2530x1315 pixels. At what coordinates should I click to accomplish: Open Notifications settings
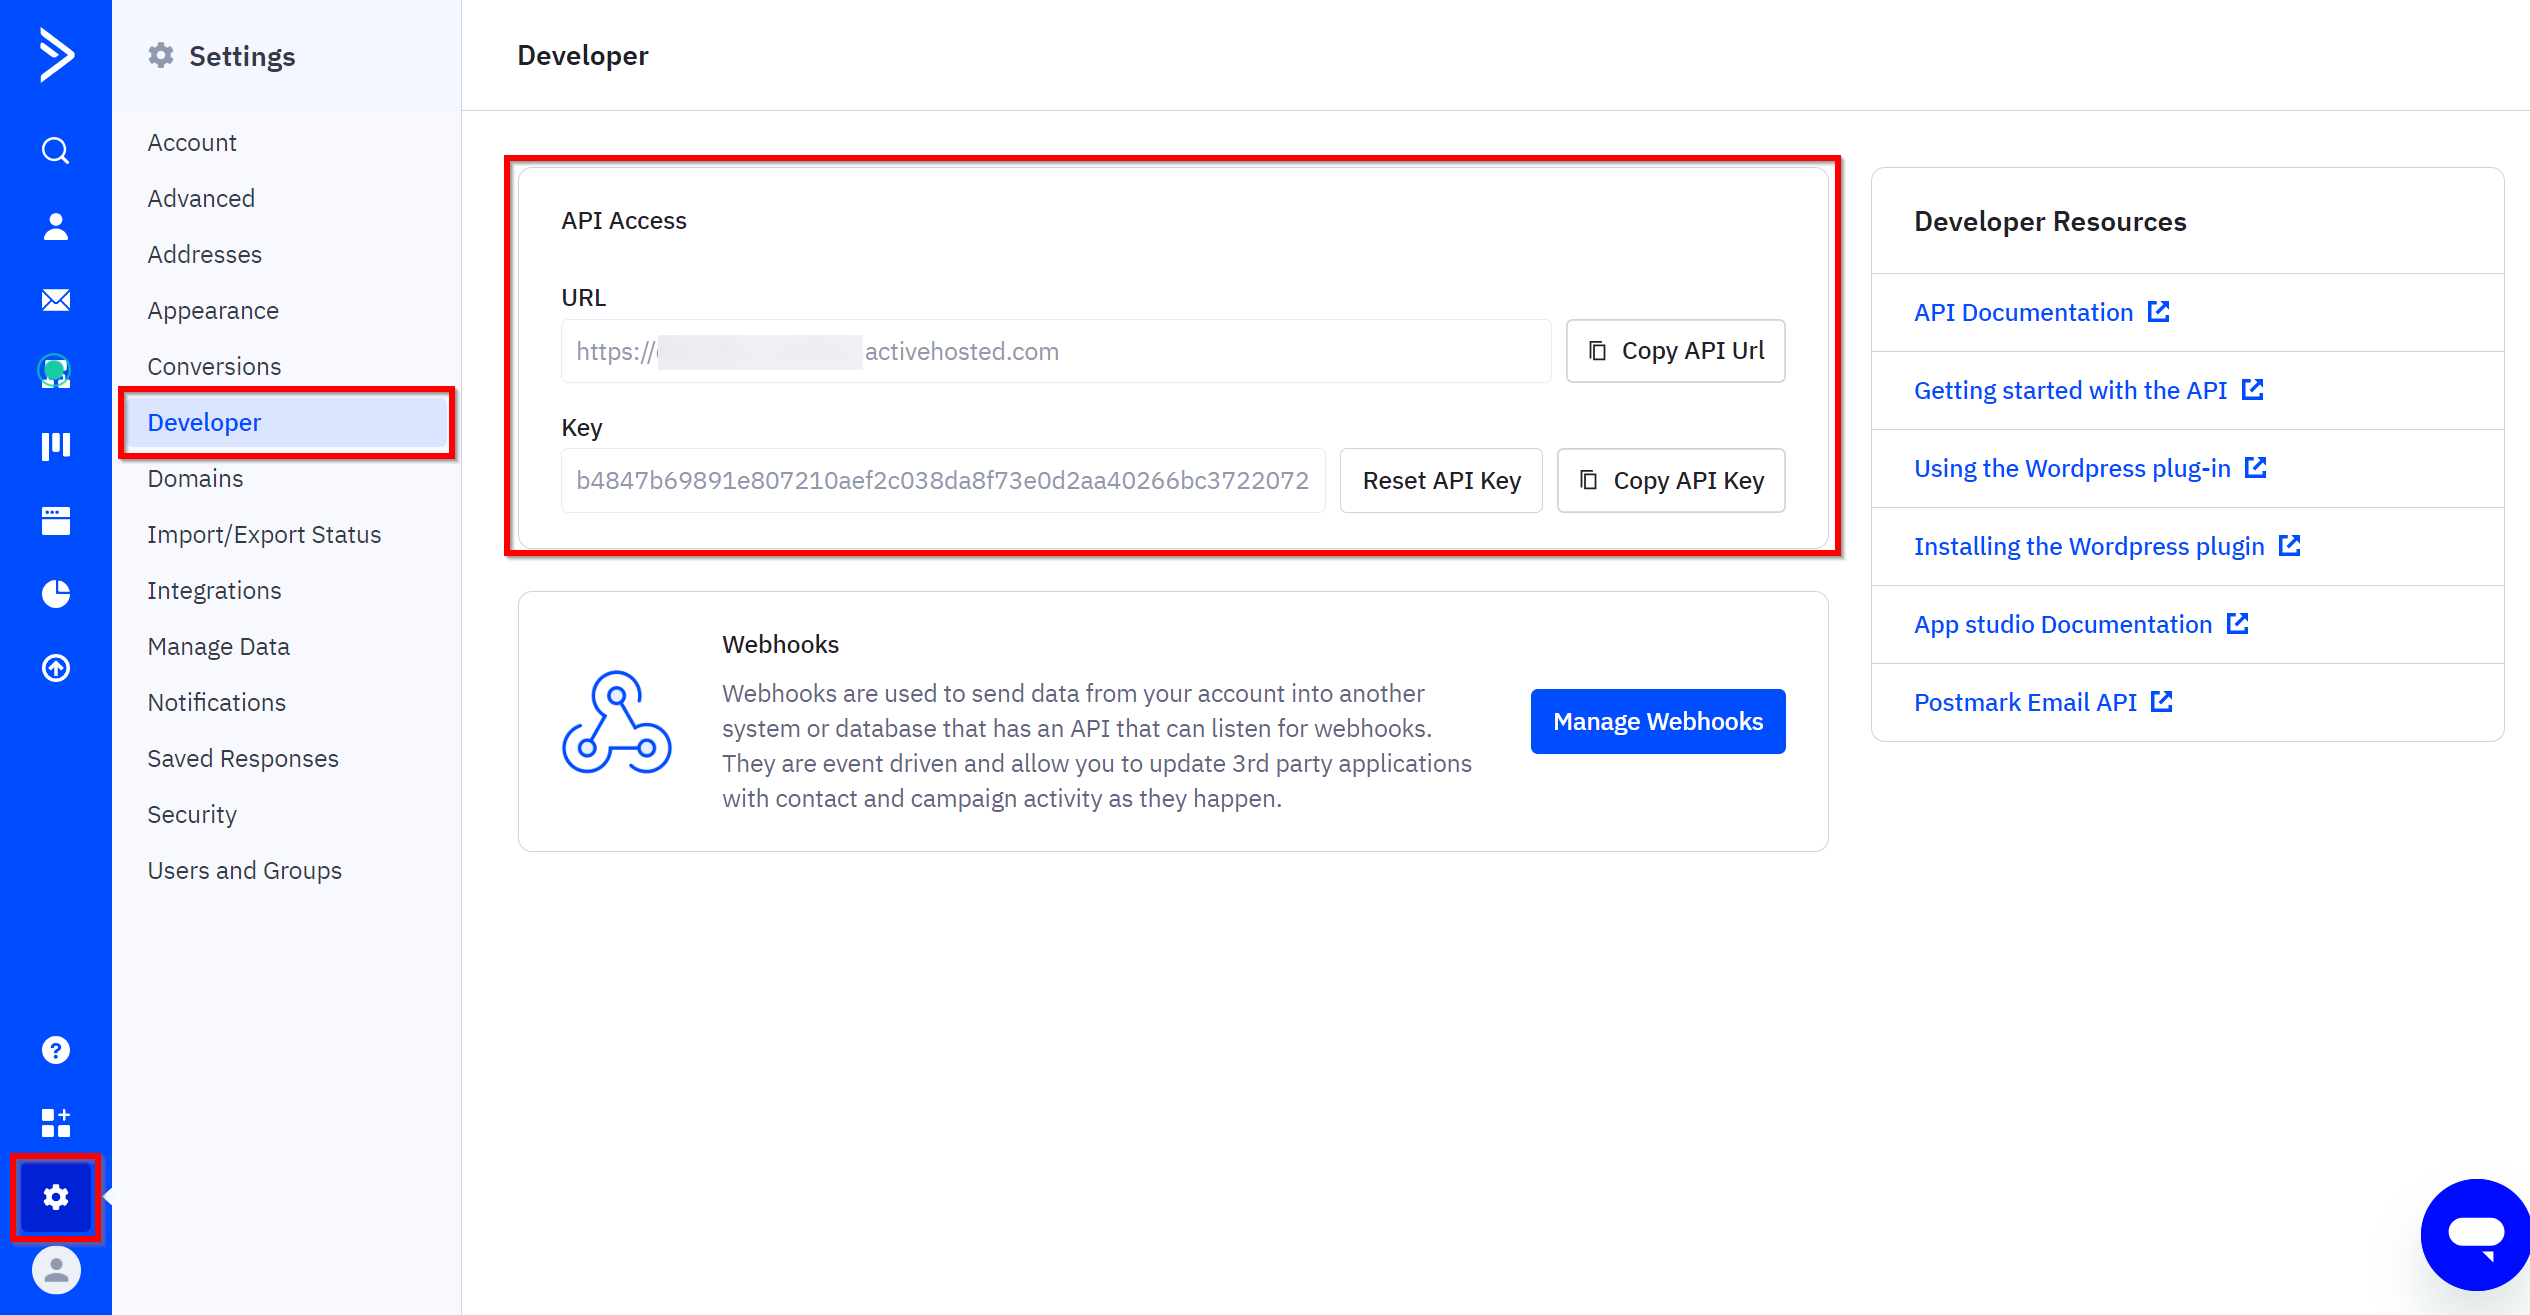pyautogui.click(x=216, y=702)
